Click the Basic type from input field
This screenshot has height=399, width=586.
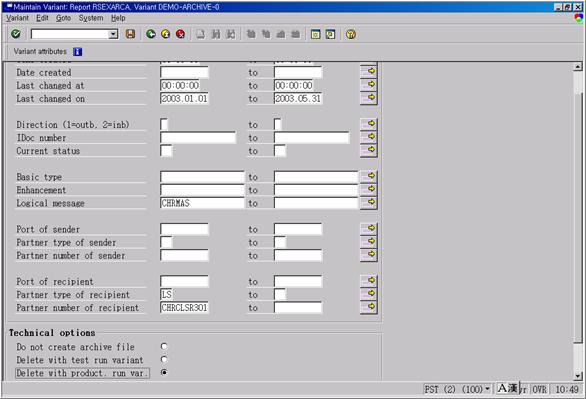(x=202, y=177)
